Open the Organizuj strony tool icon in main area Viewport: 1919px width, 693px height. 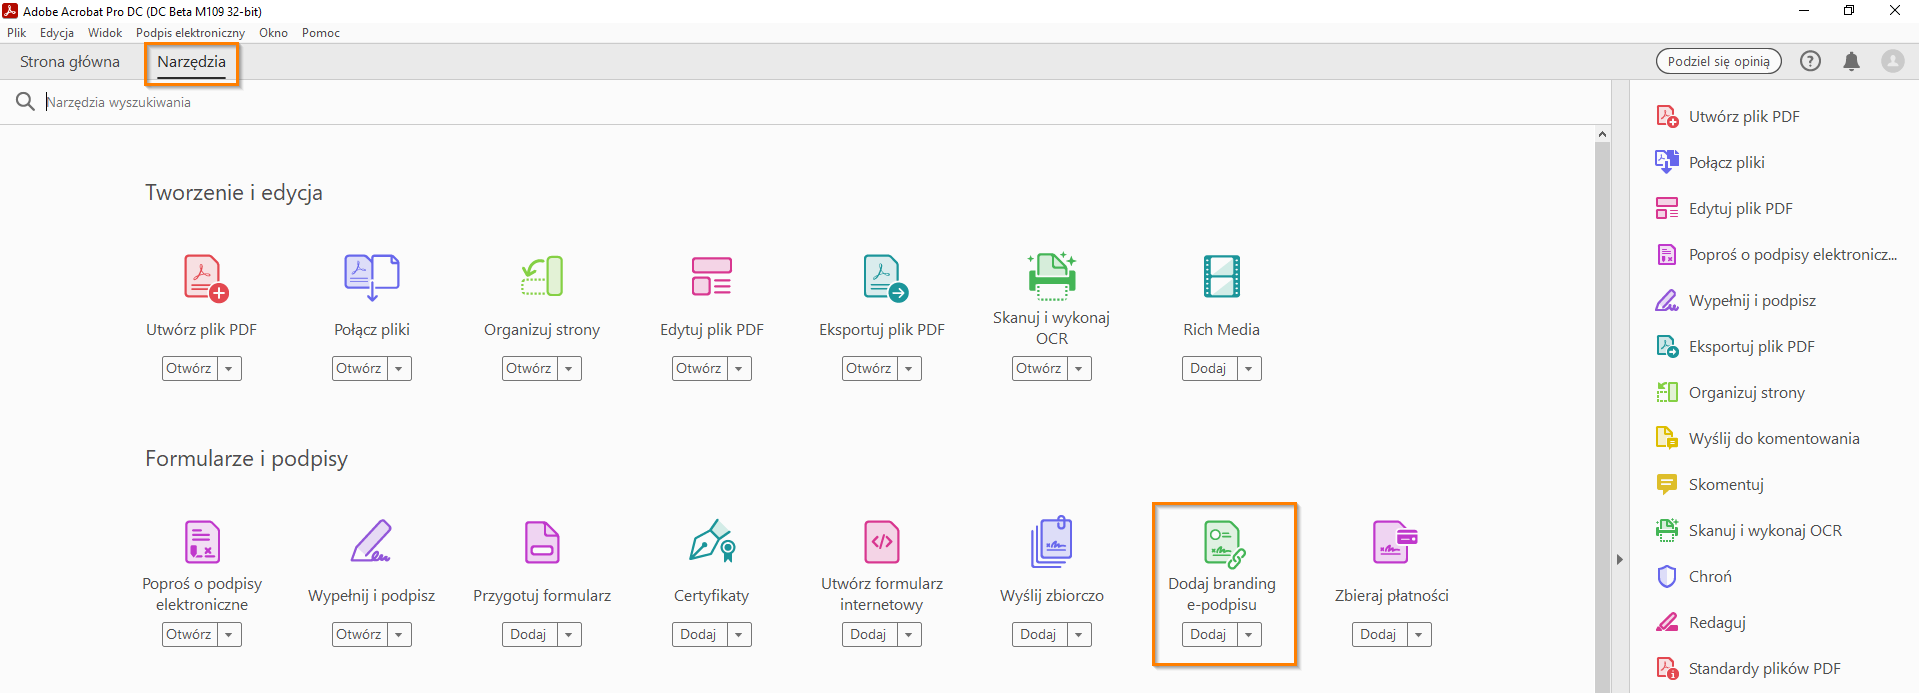542,277
